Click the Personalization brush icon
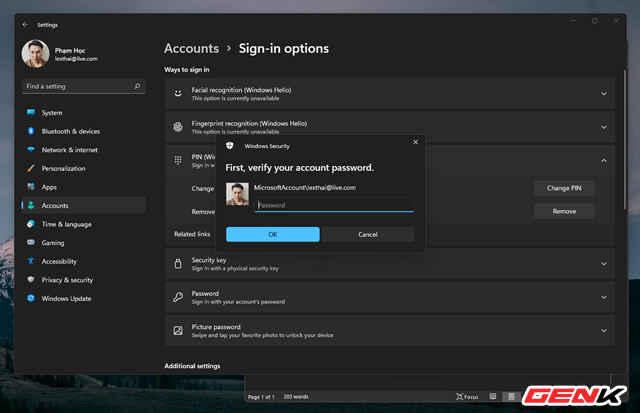 click(x=31, y=168)
